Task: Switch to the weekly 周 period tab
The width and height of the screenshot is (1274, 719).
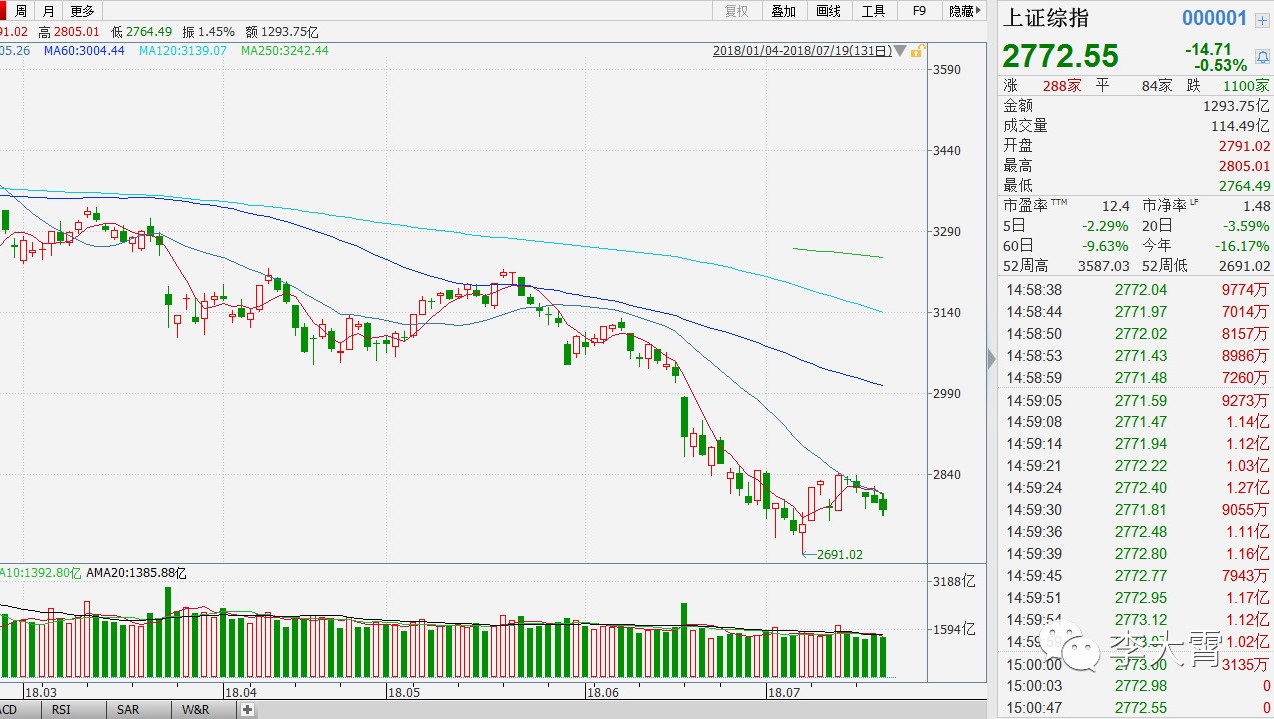Action: tap(20, 11)
